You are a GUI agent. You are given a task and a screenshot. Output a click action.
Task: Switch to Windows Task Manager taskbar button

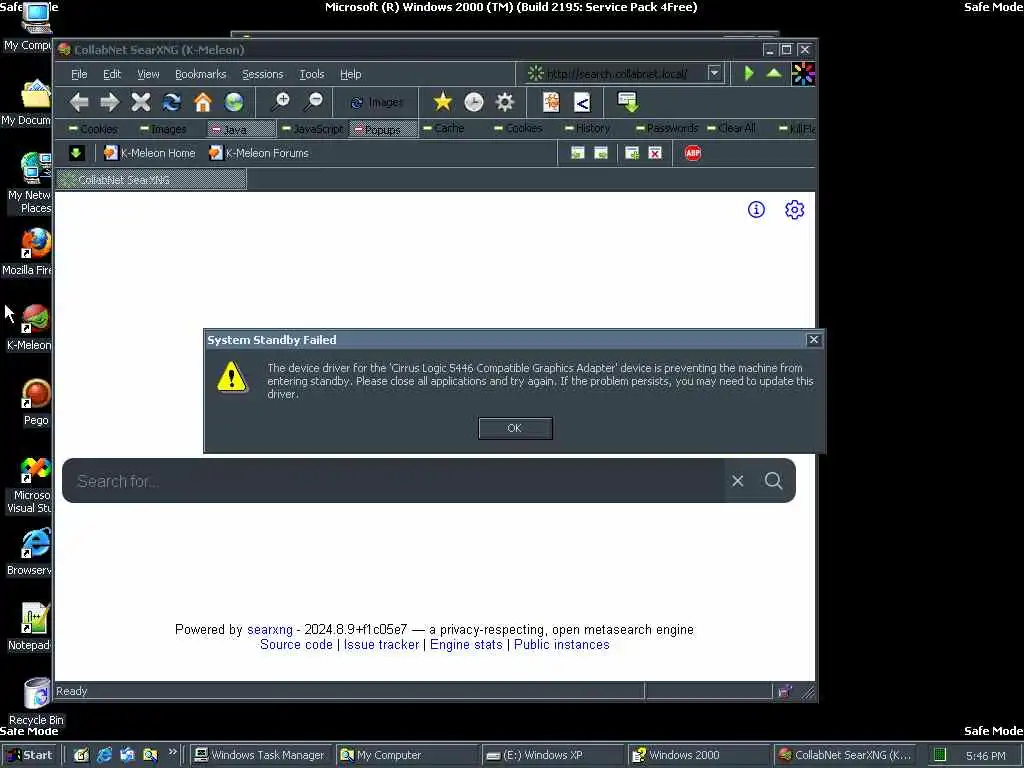(261, 755)
